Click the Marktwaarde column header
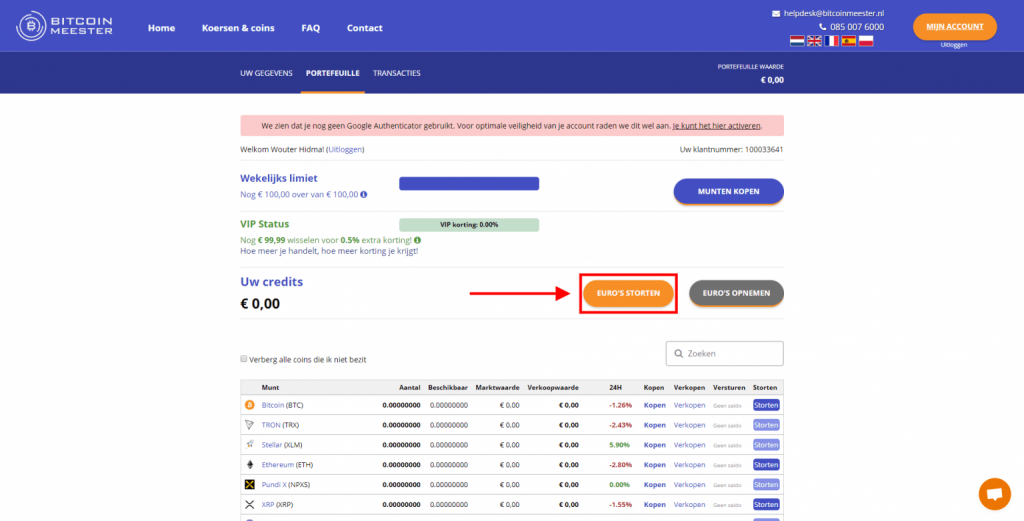The width and height of the screenshot is (1024, 521). 498,388
